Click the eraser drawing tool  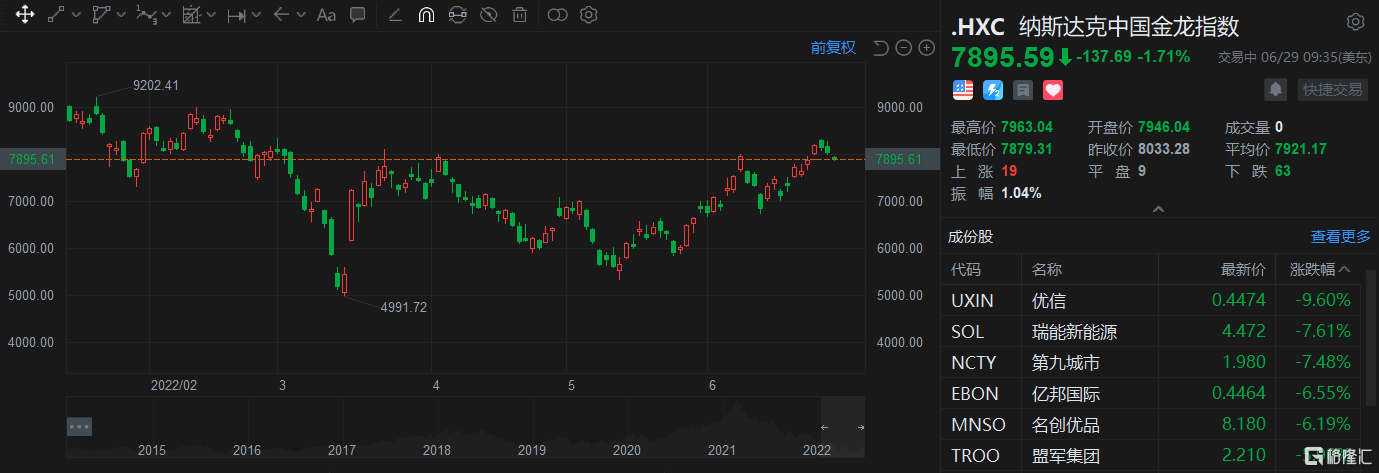(395, 15)
